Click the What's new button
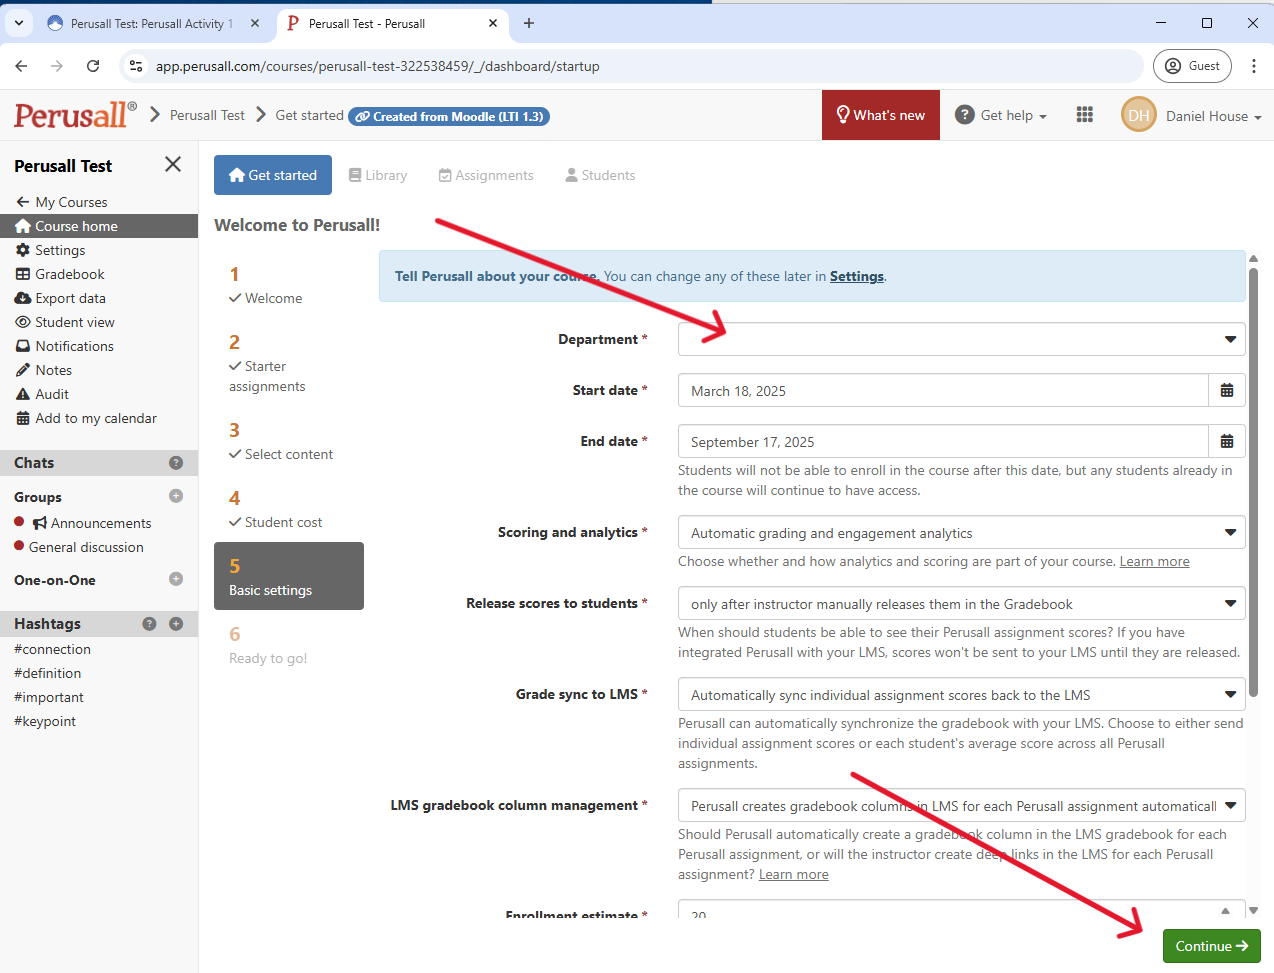The image size is (1274, 973). 880,115
